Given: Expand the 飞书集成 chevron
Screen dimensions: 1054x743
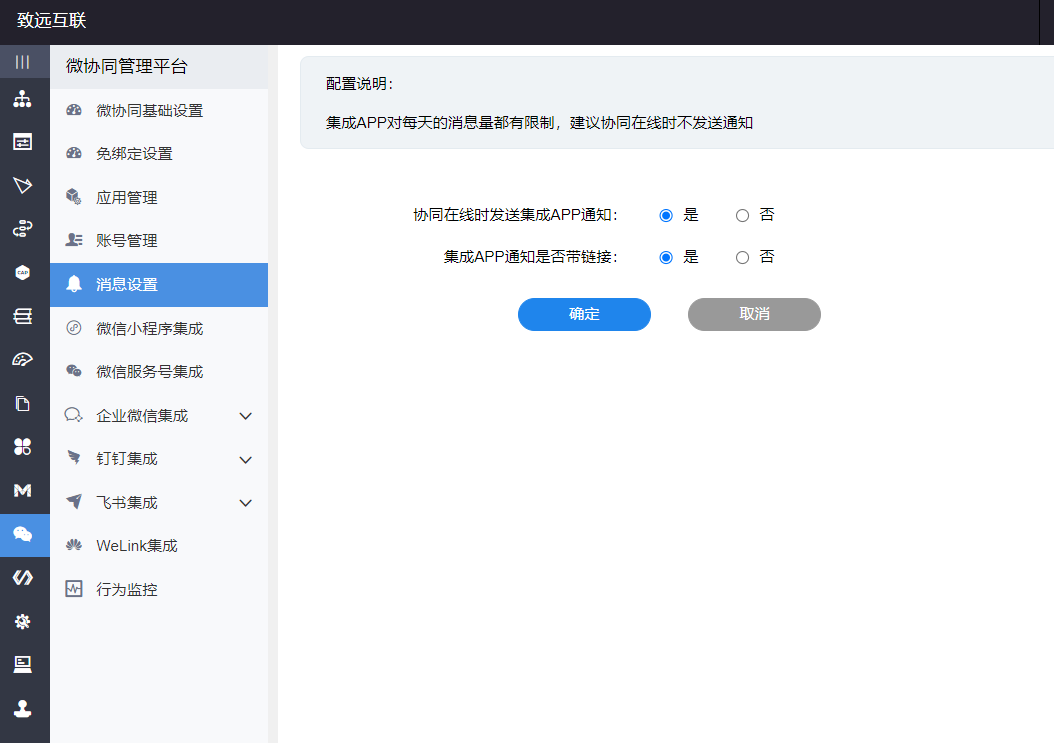Looking at the screenshot, I should pos(246,503).
